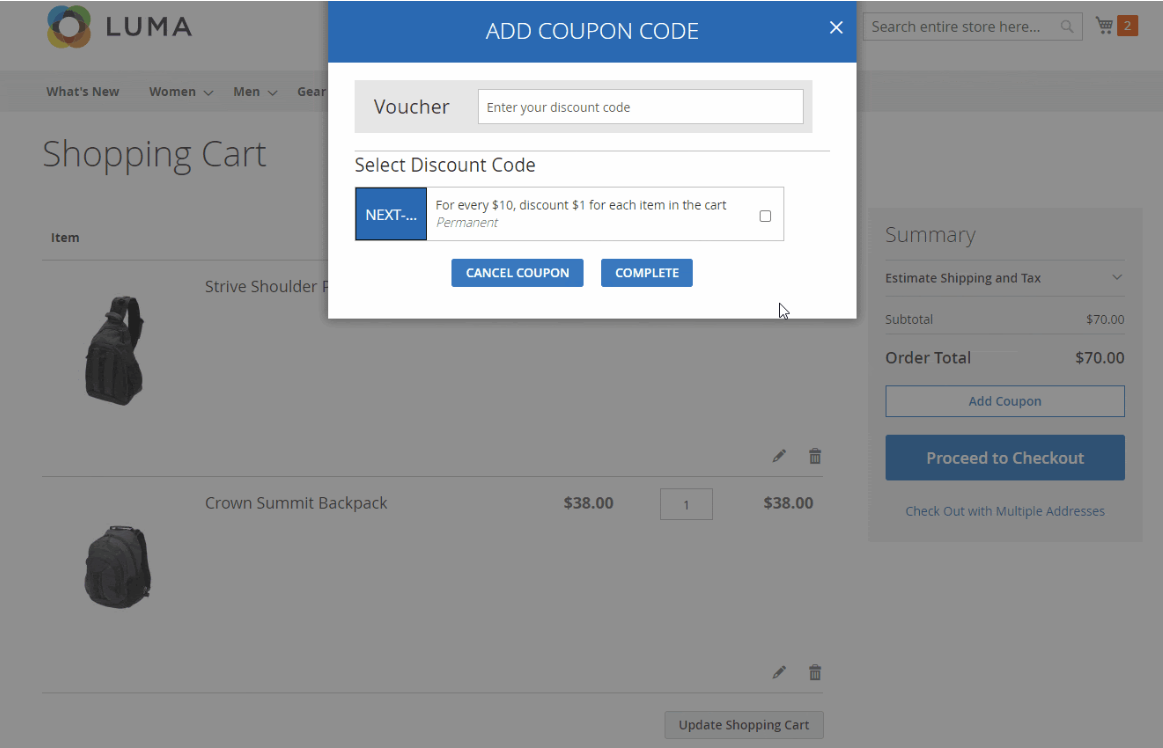Click the Crown Summit Backpack thumbnail image

(117, 567)
